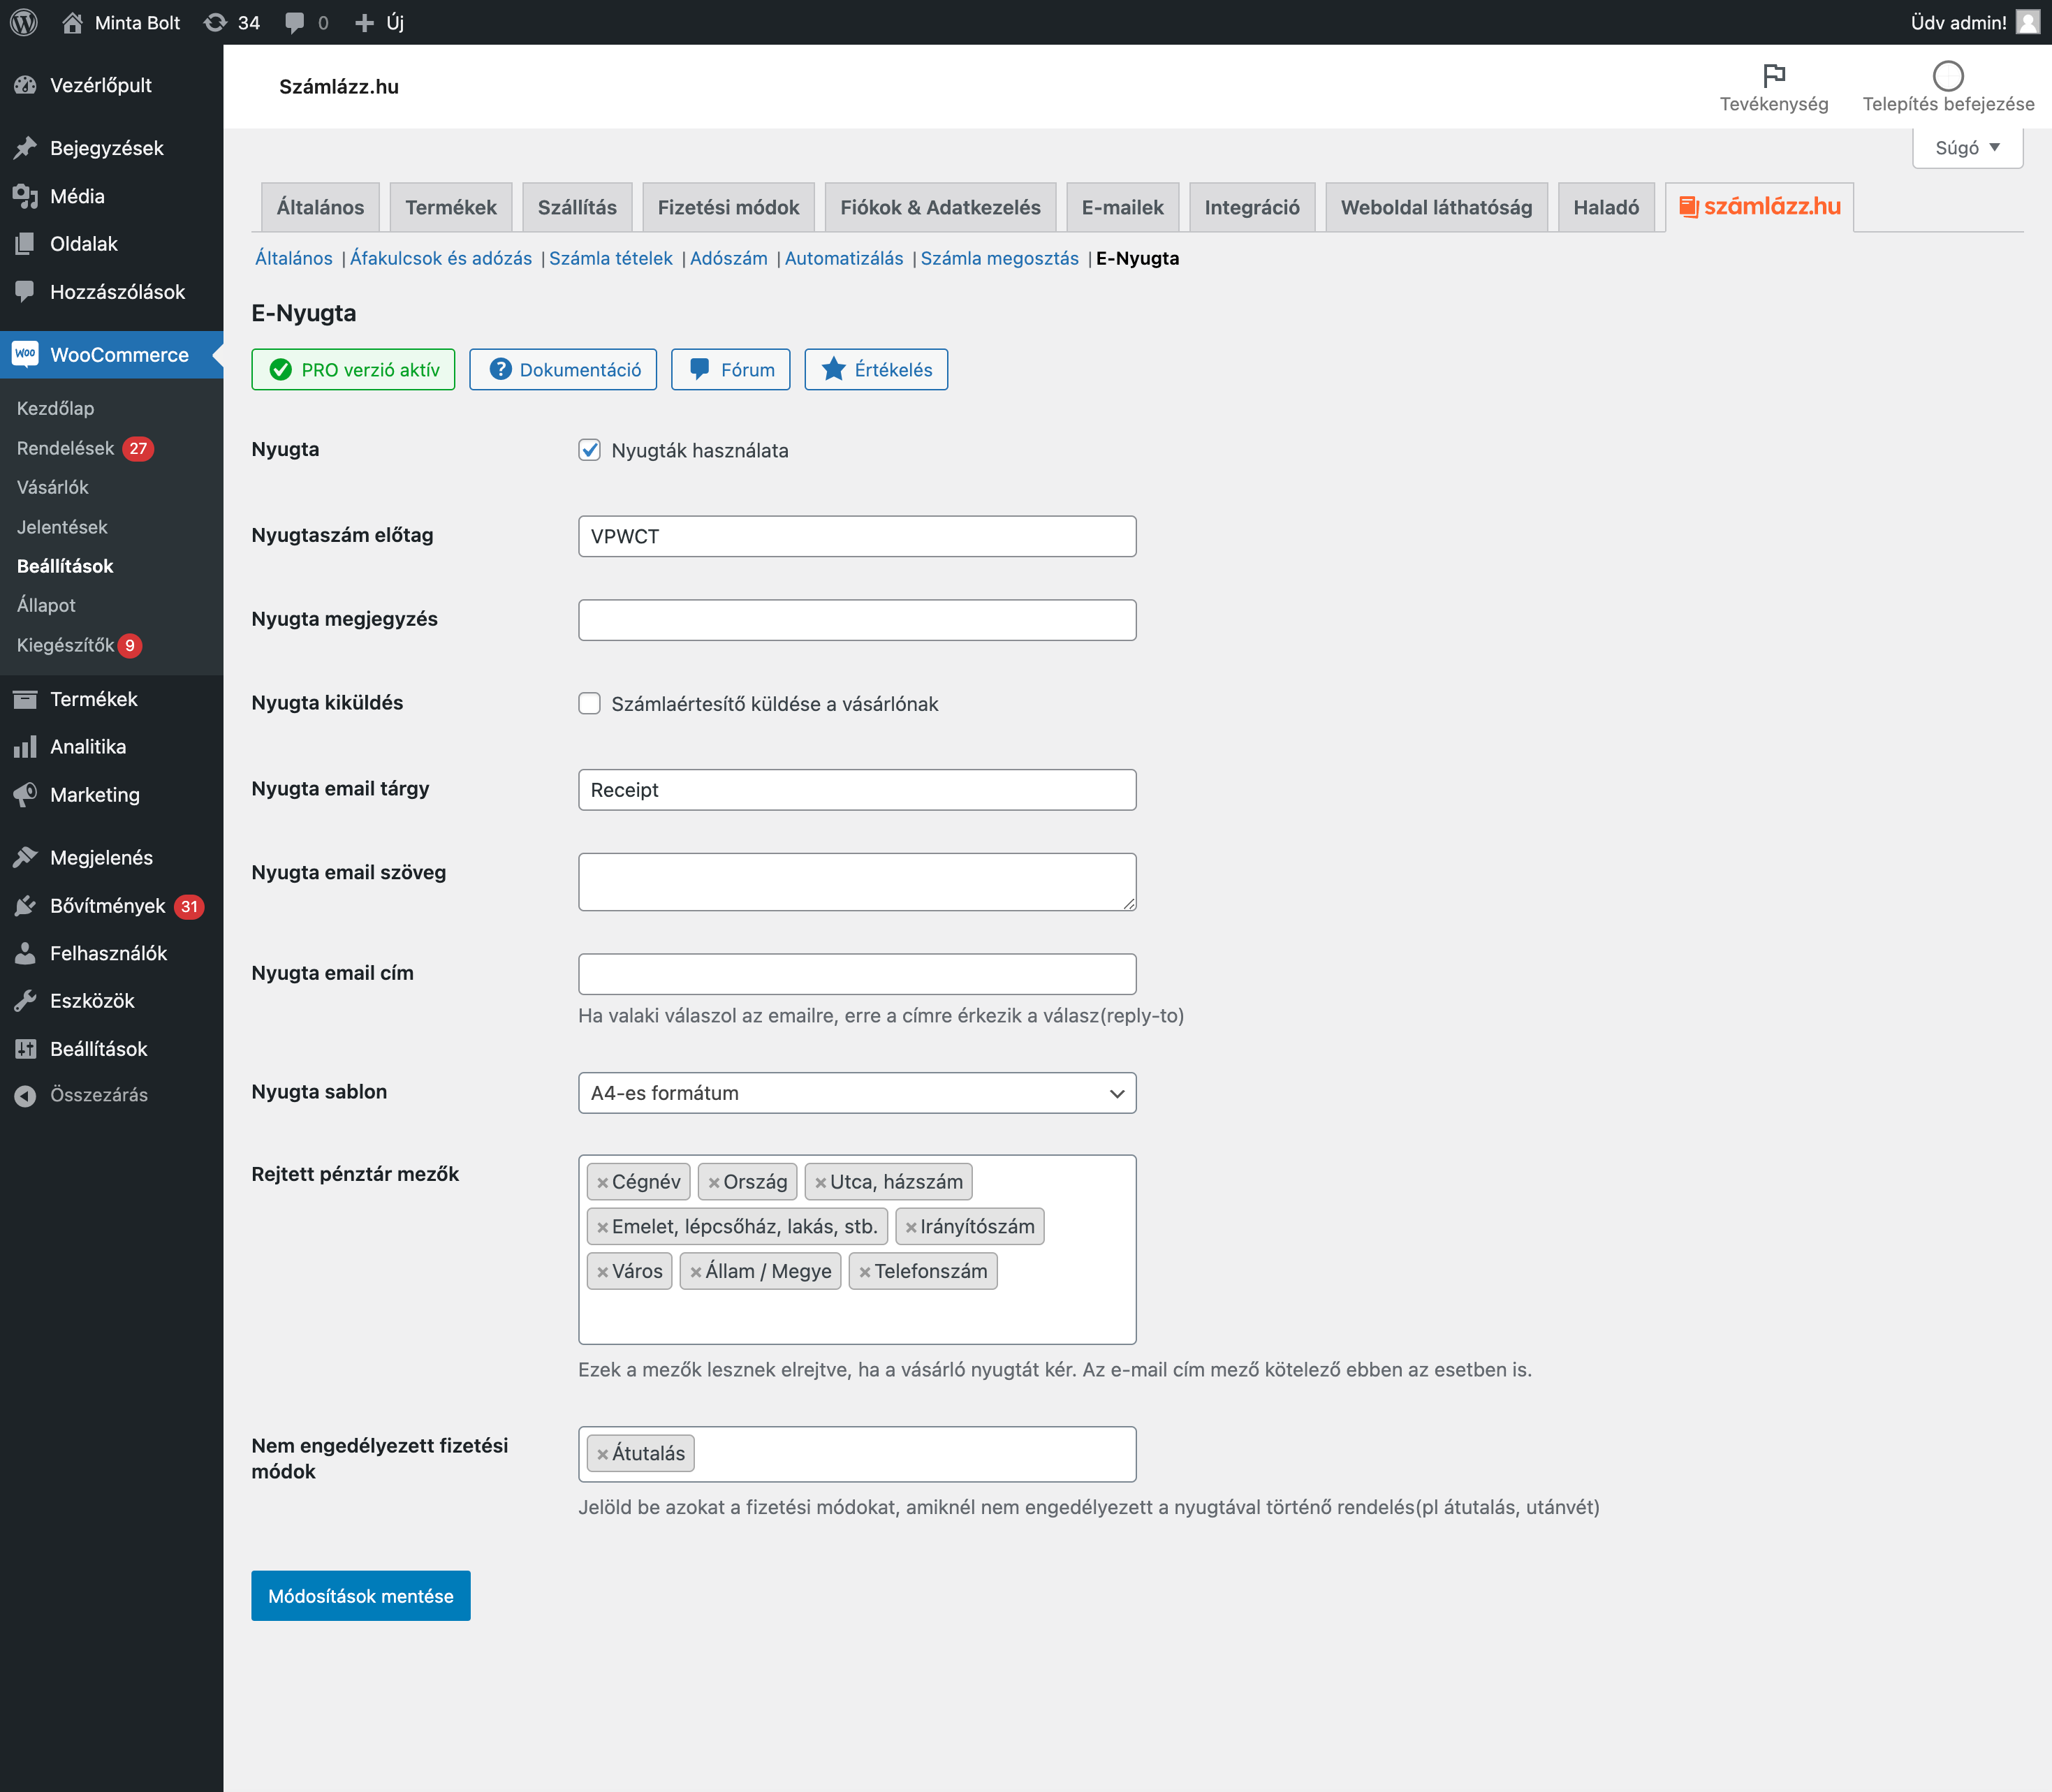Open the Adószám section link

click(x=729, y=258)
